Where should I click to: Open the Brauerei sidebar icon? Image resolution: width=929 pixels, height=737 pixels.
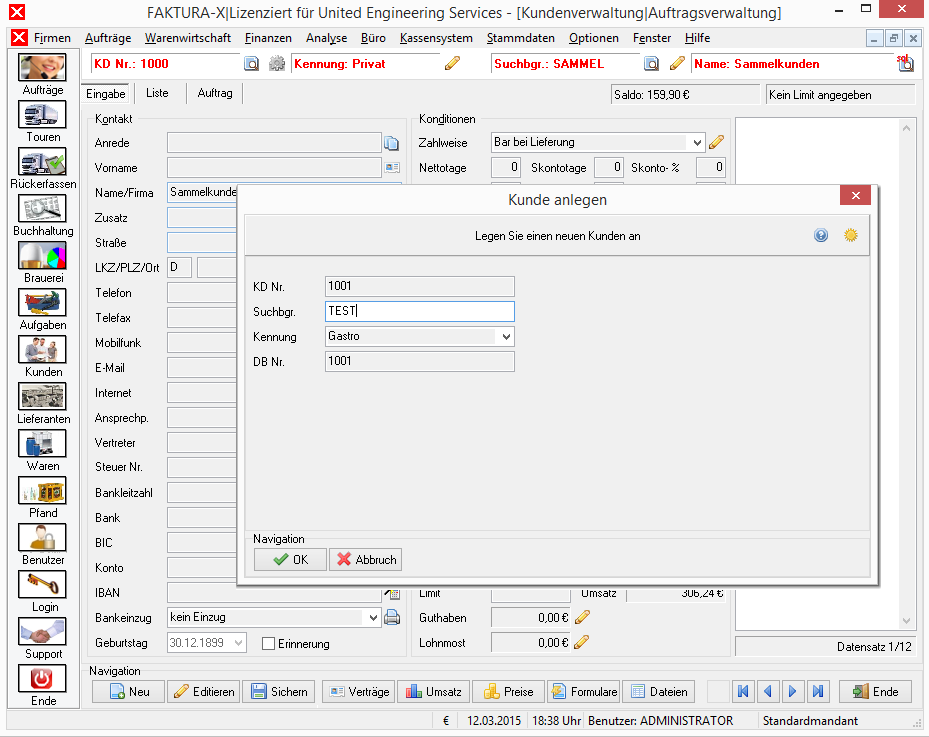[x=42, y=255]
